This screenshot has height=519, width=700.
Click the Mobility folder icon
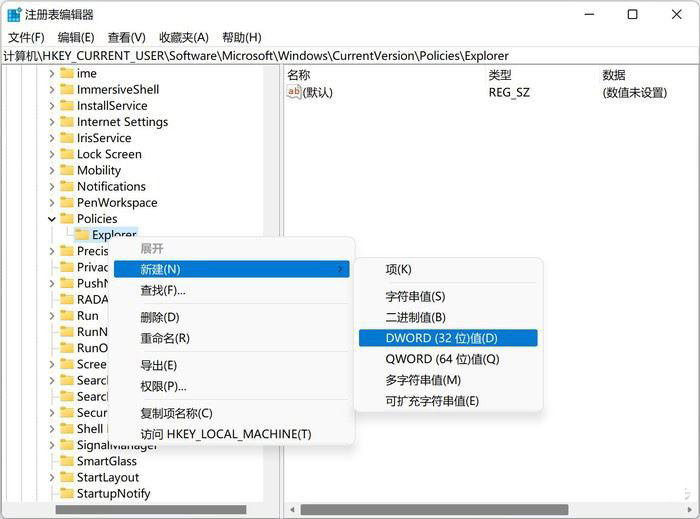tap(67, 170)
